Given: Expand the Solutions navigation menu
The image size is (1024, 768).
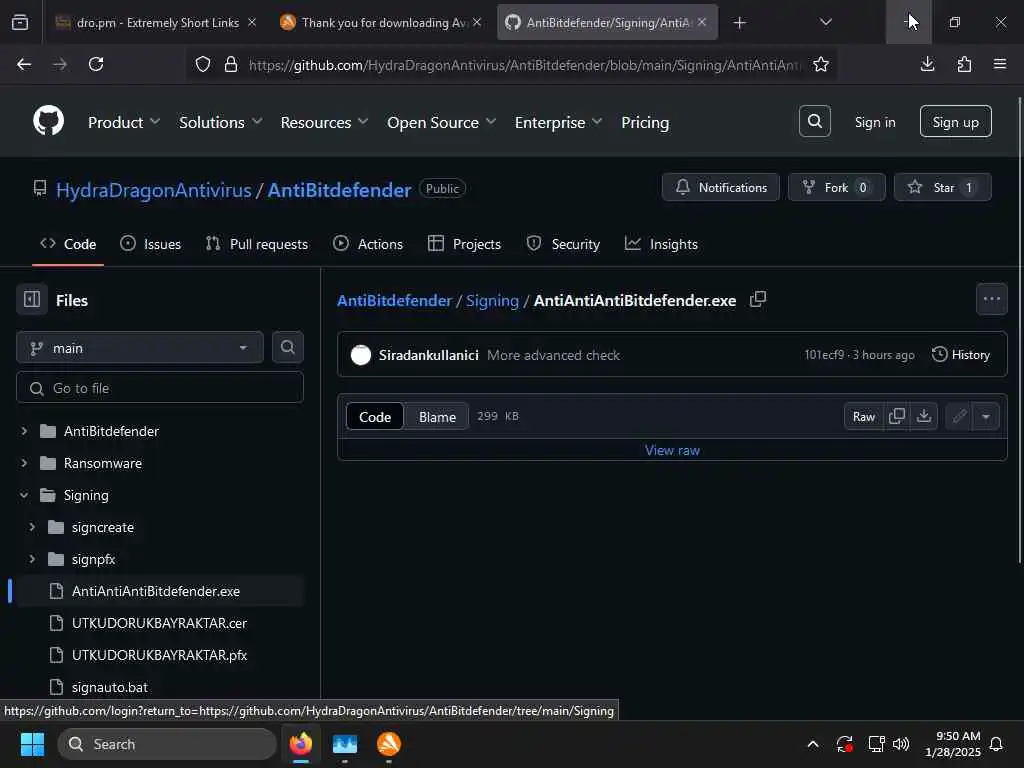Looking at the screenshot, I should (220, 122).
